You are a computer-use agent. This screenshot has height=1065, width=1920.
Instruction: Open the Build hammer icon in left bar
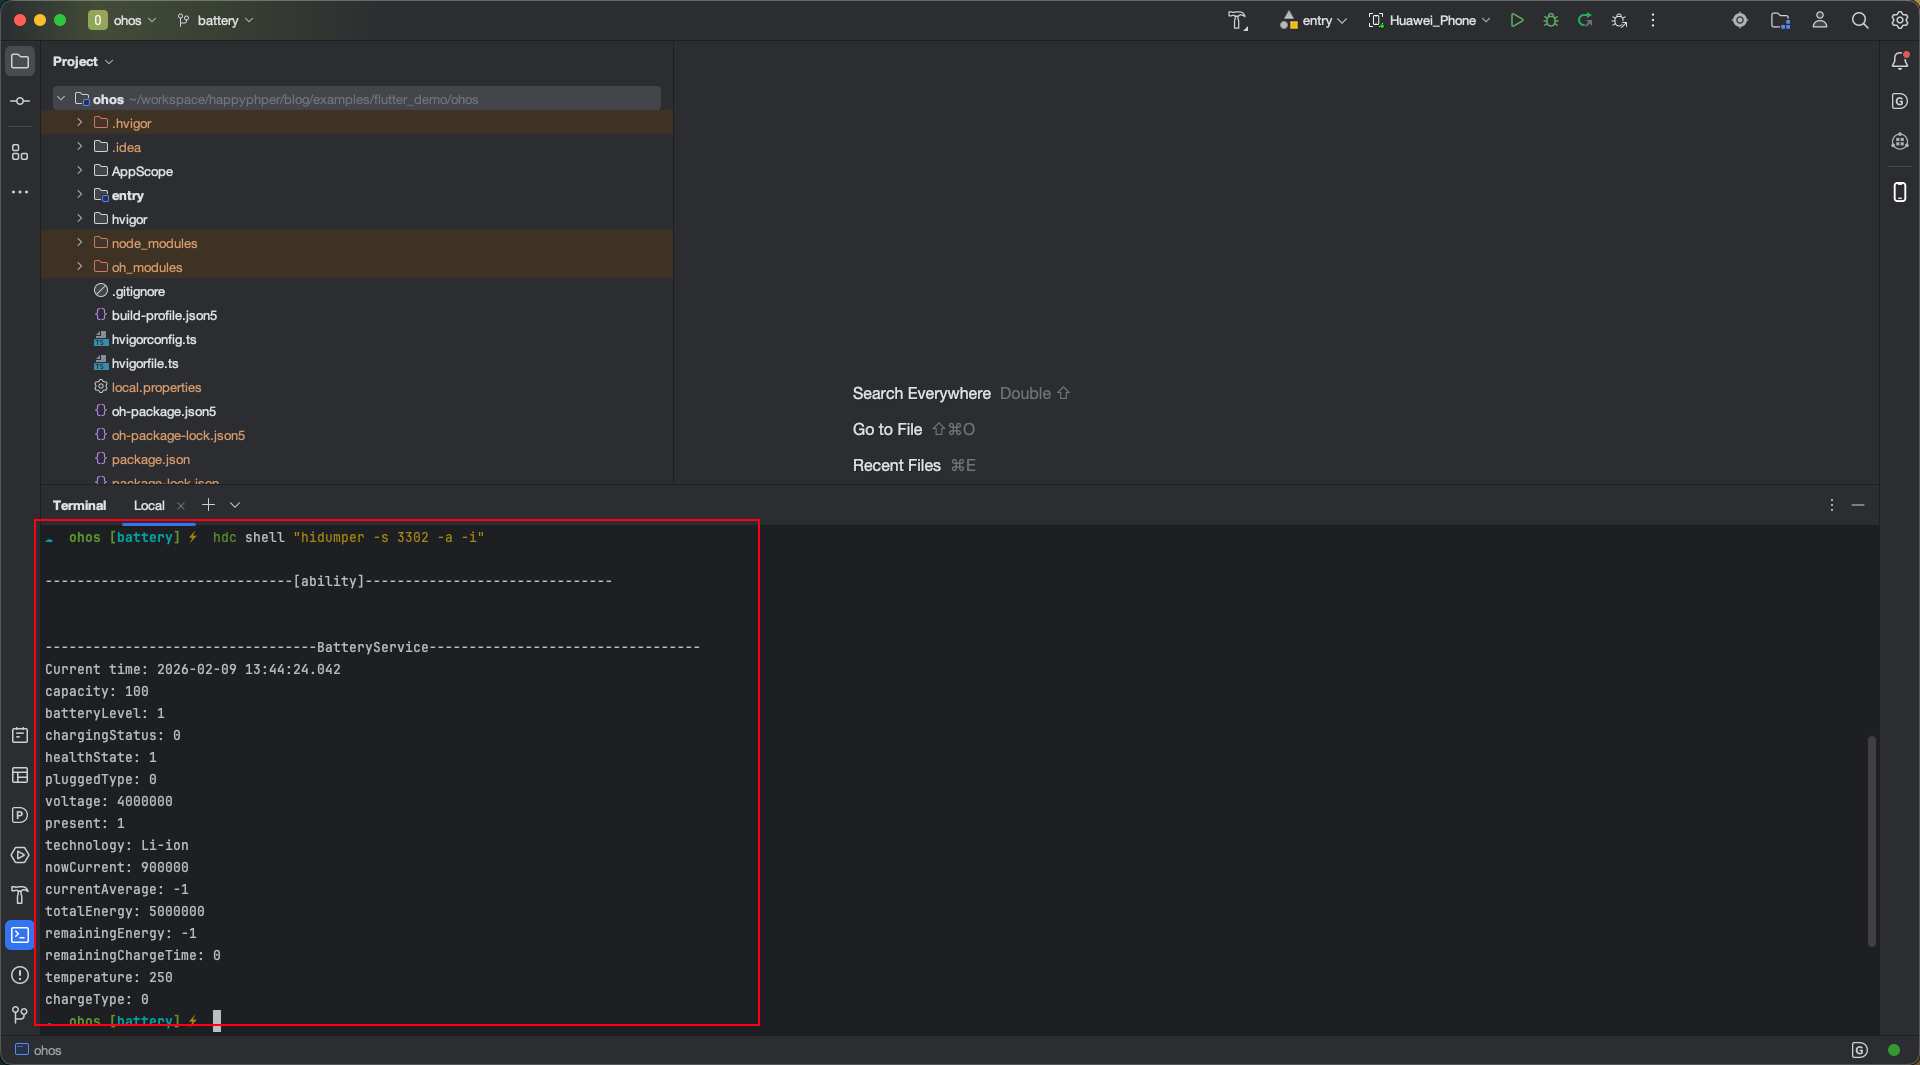pos(20,895)
